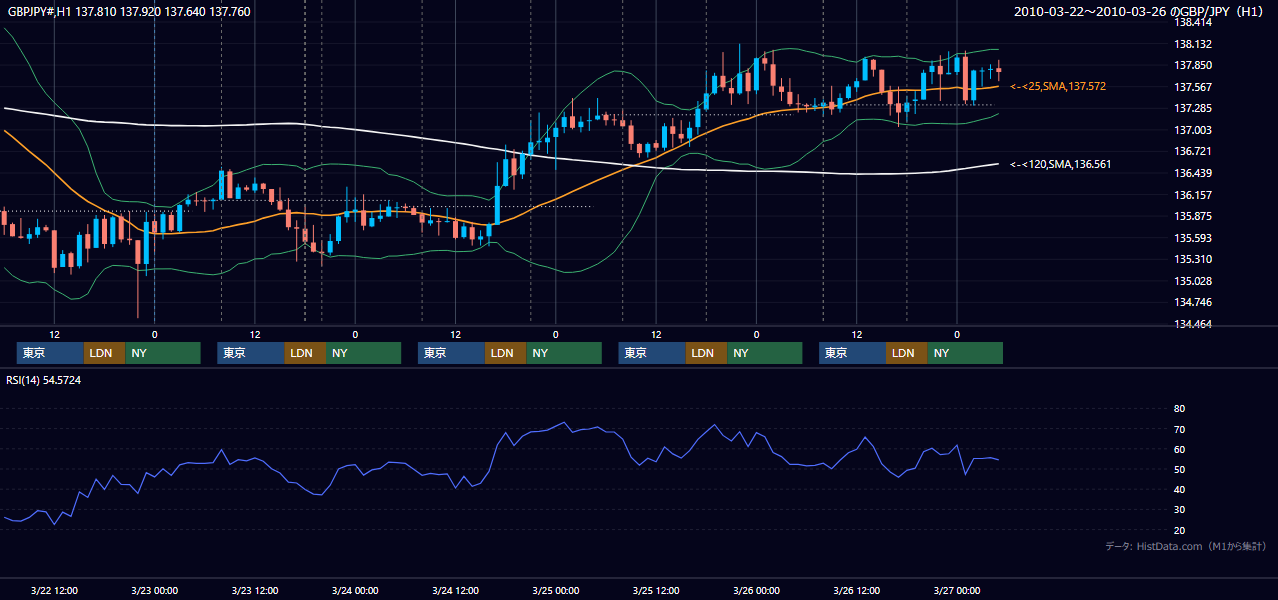Click price axis value 134.746
The image size is (1278, 600).
(x=1192, y=303)
